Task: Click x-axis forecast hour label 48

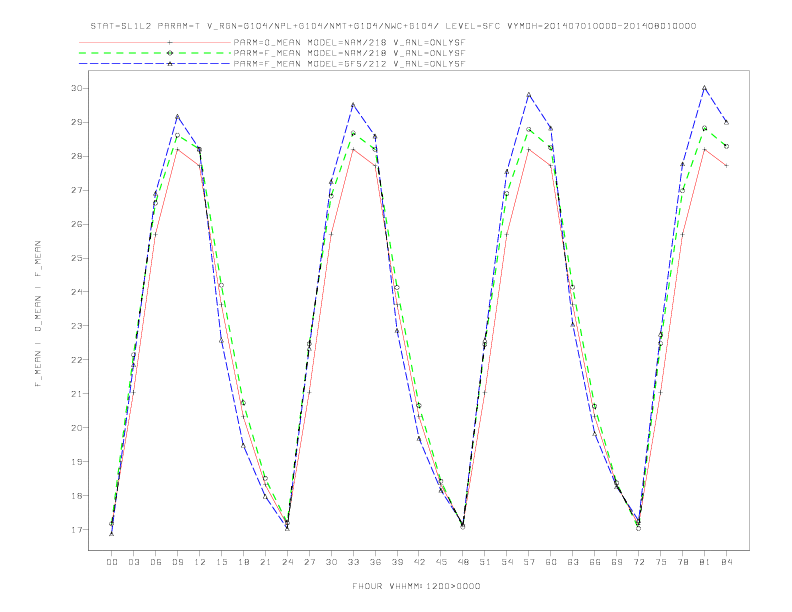Action: pos(463,562)
